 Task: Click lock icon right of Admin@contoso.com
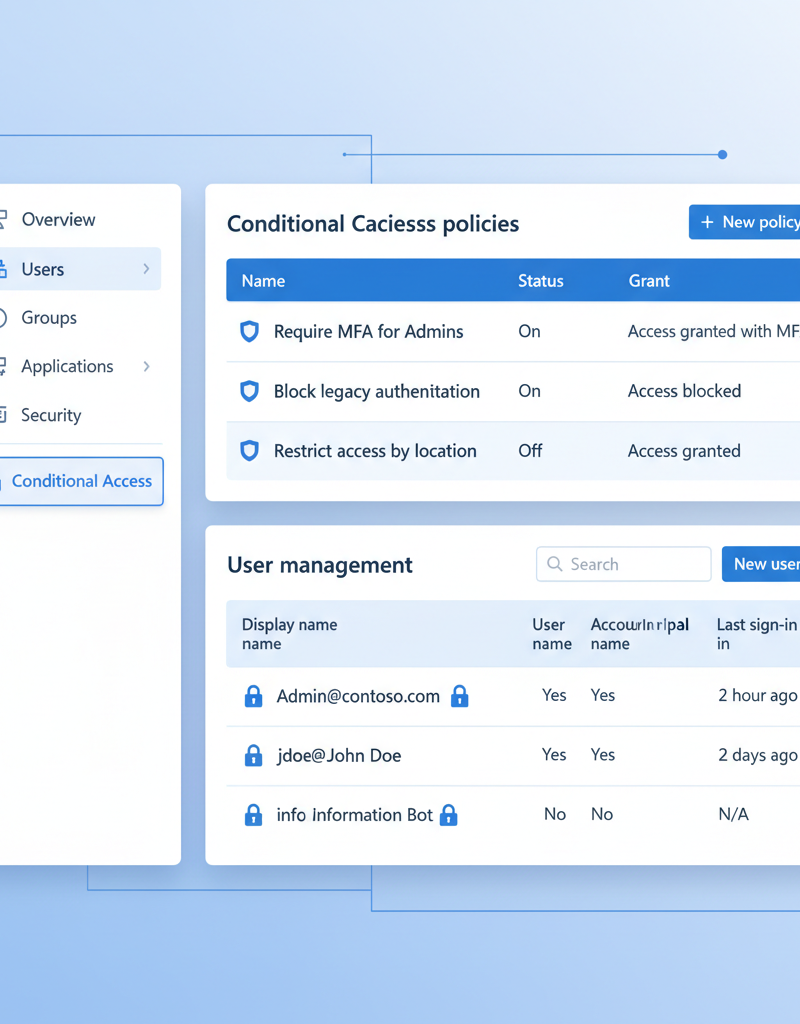tap(460, 696)
